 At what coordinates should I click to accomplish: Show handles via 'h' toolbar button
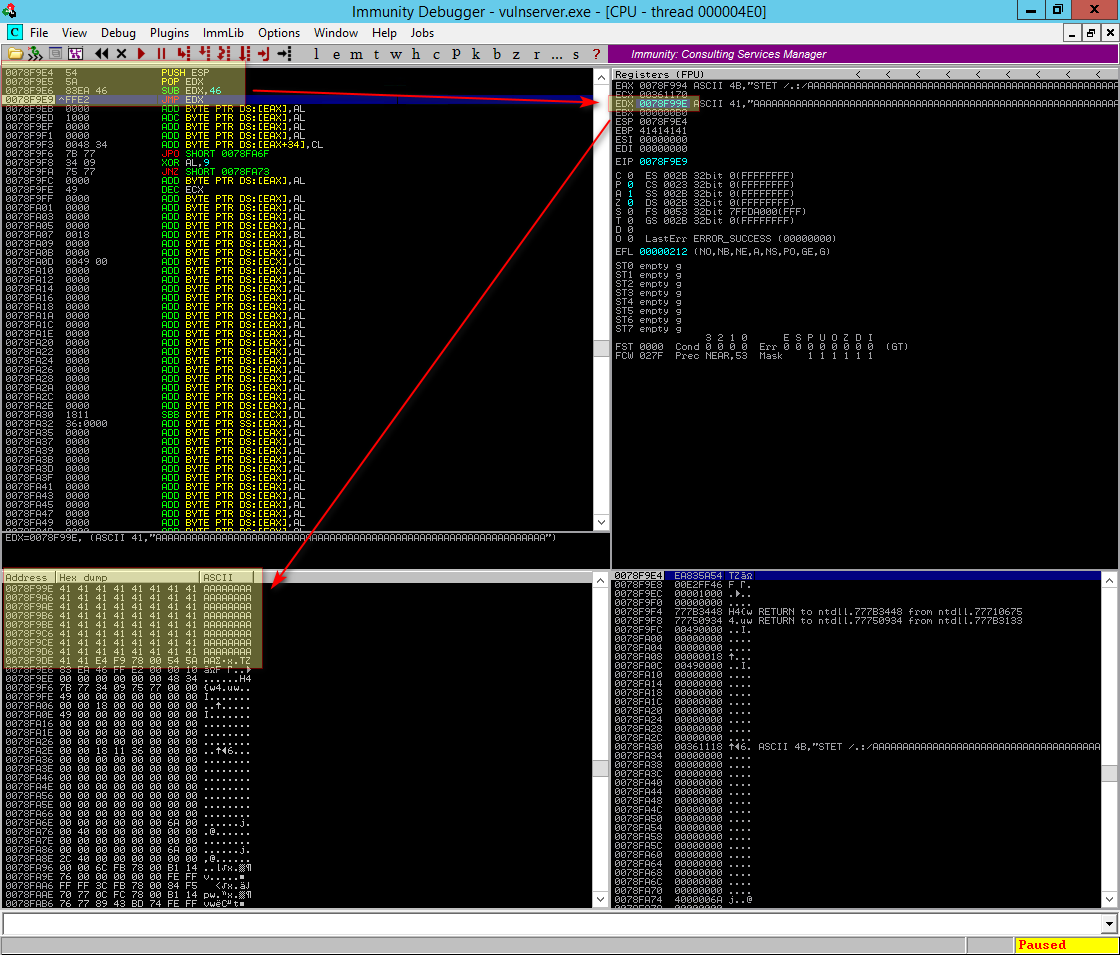coord(416,54)
